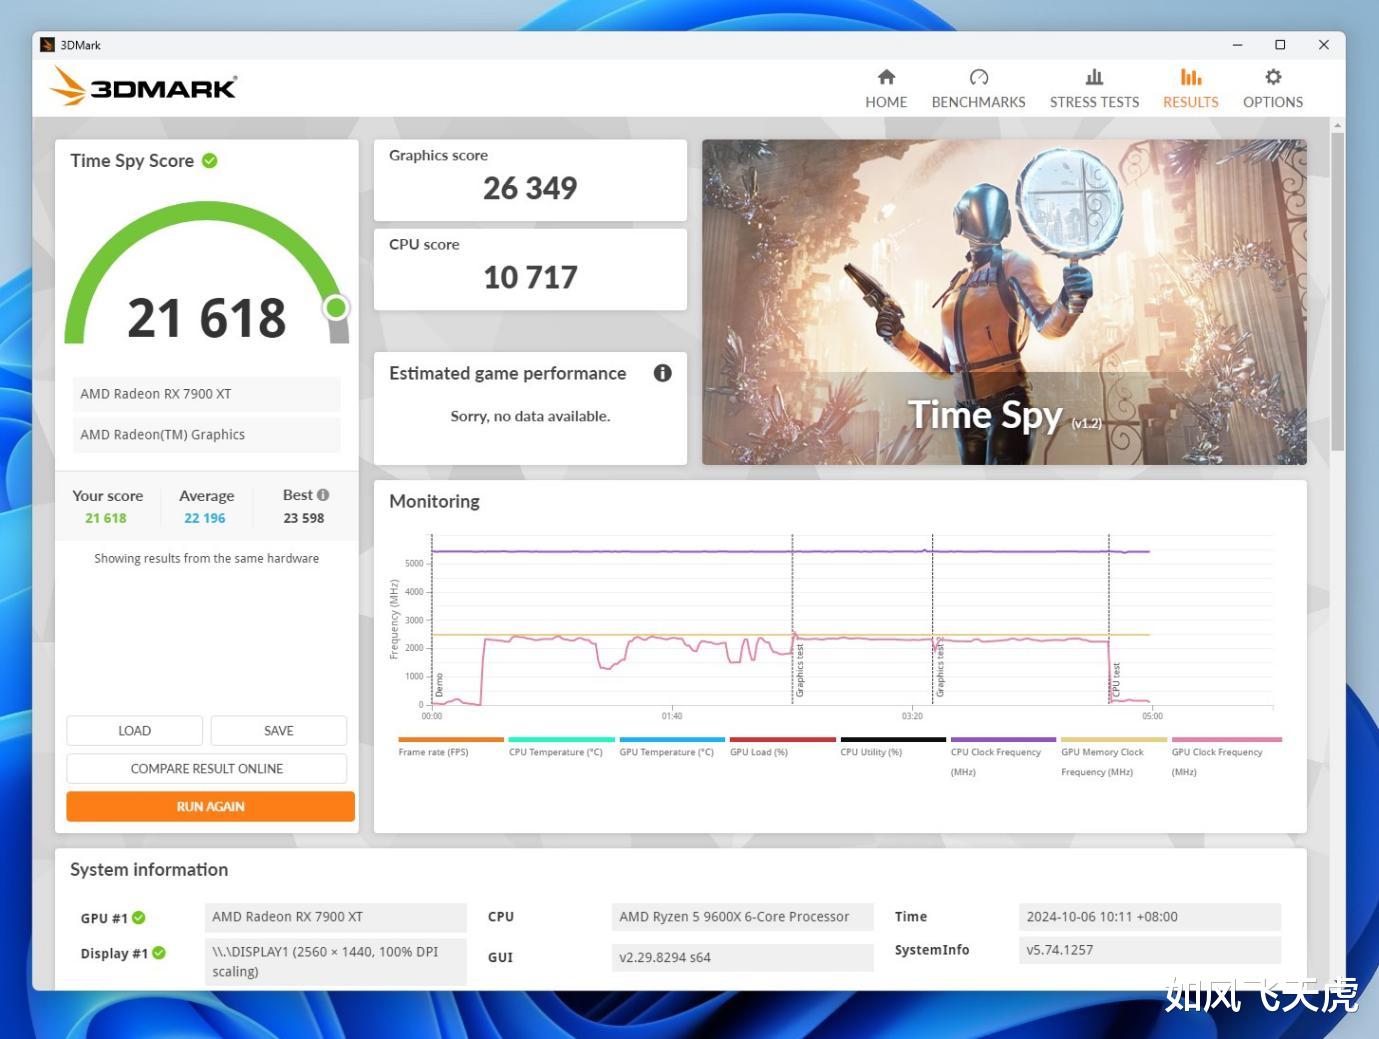
Task: Open the STRESS TESTS tab
Action: (x=1094, y=89)
